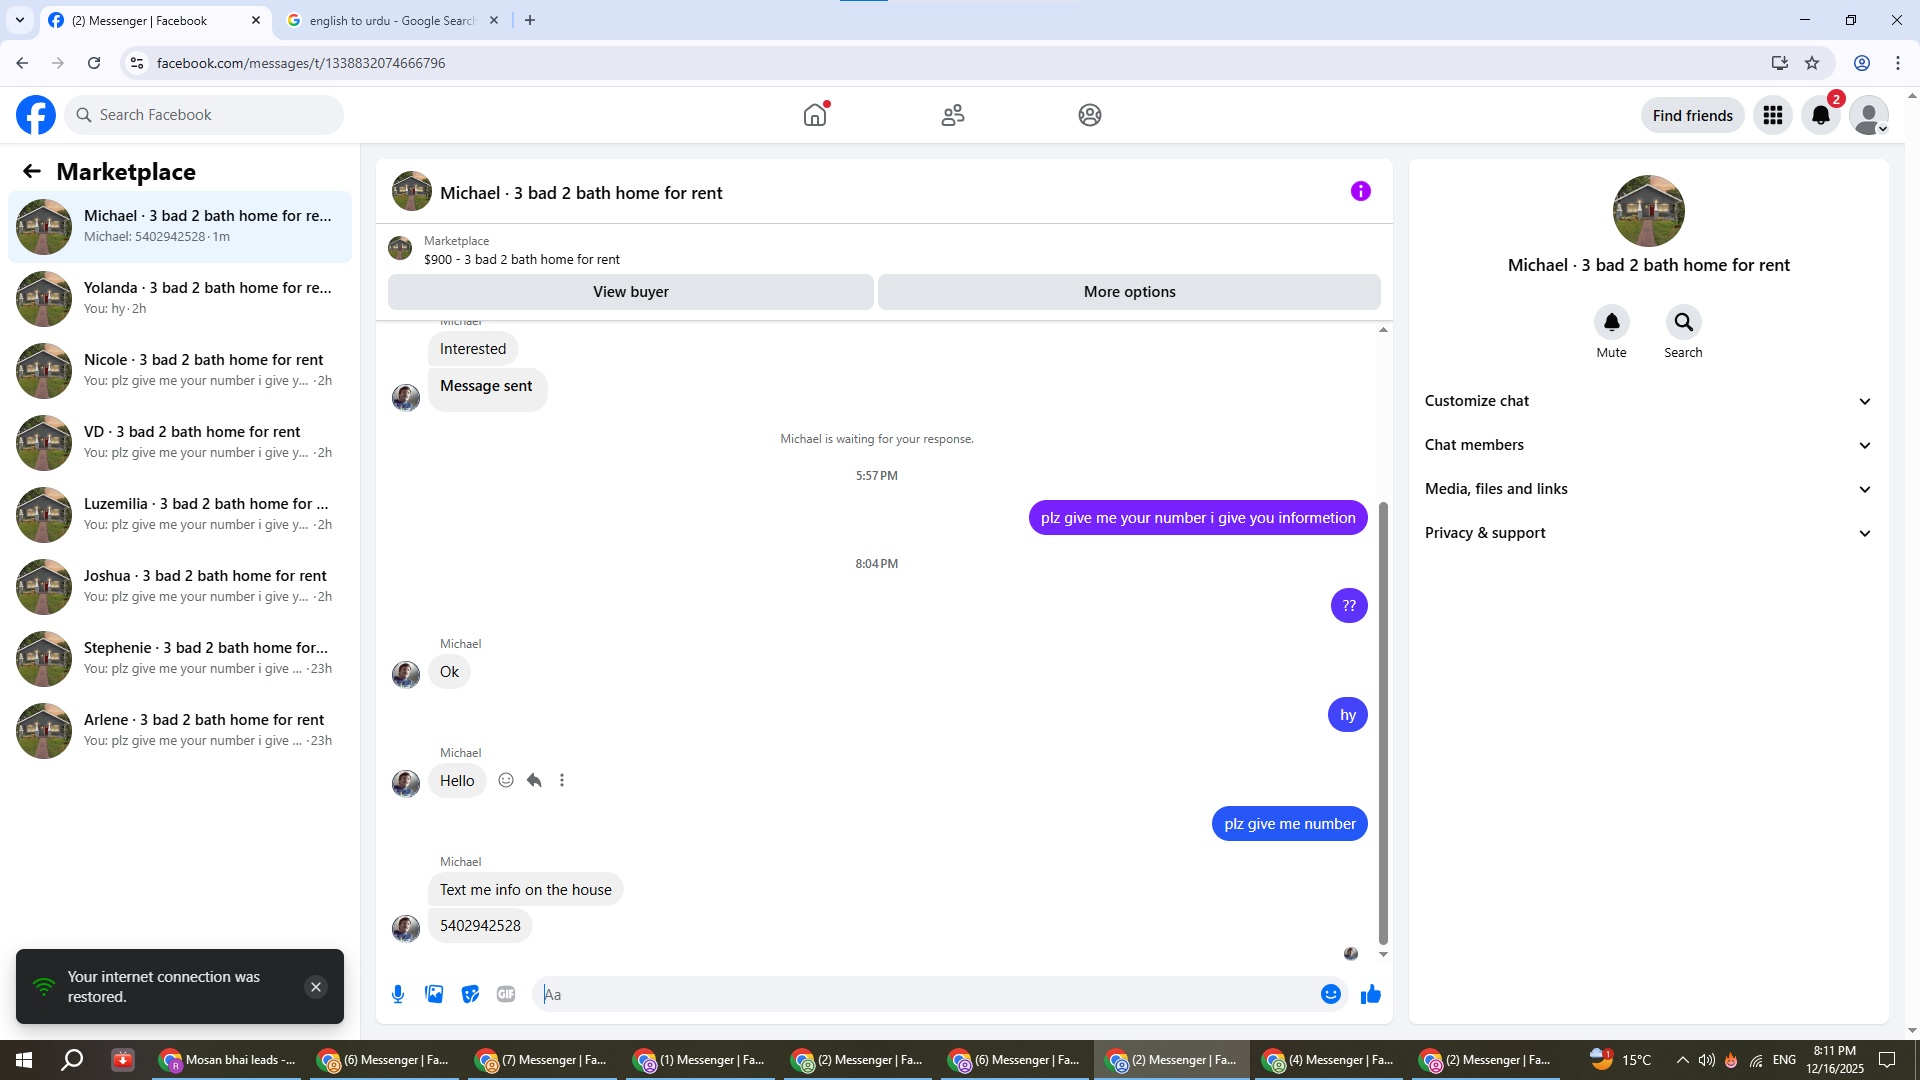Go back from Marketplace chats list
Image resolution: width=1920 pixels, height=1080 pixels.
[x=32, y=171]
